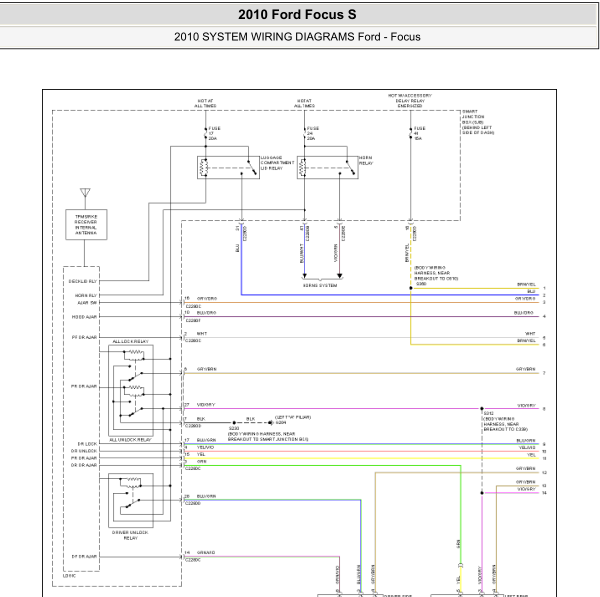Click the 'BLU/GRN' wire label at pin 28
Screen dimensions: 600x597
(207, 496)
